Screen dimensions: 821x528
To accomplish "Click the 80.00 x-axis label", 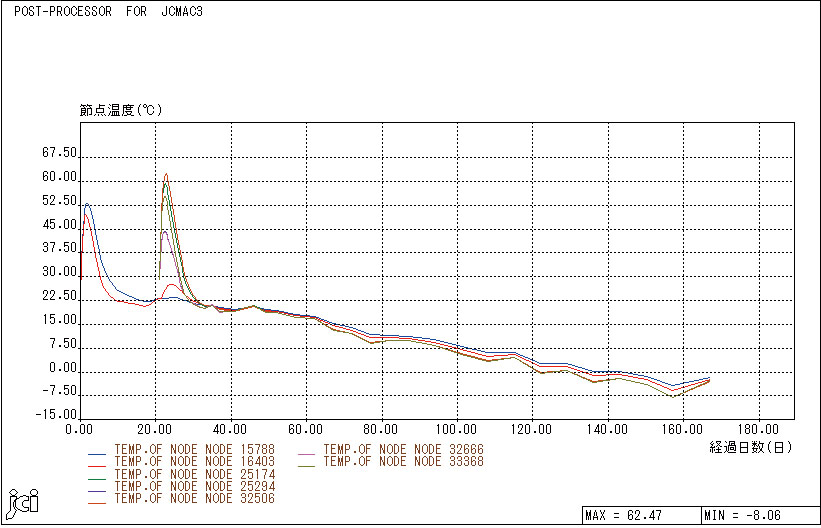I will pyautogui.click(x=382, y=430).
